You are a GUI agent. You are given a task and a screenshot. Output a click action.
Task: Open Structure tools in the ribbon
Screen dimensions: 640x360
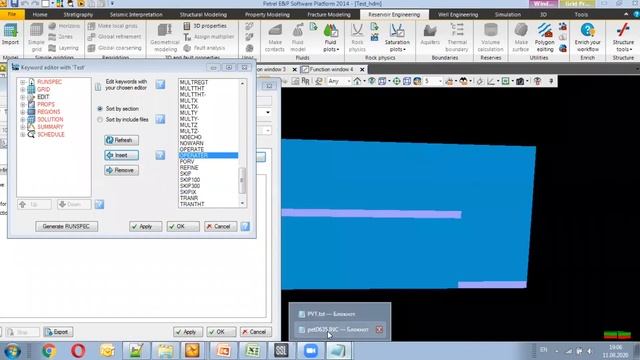[623, 38]
